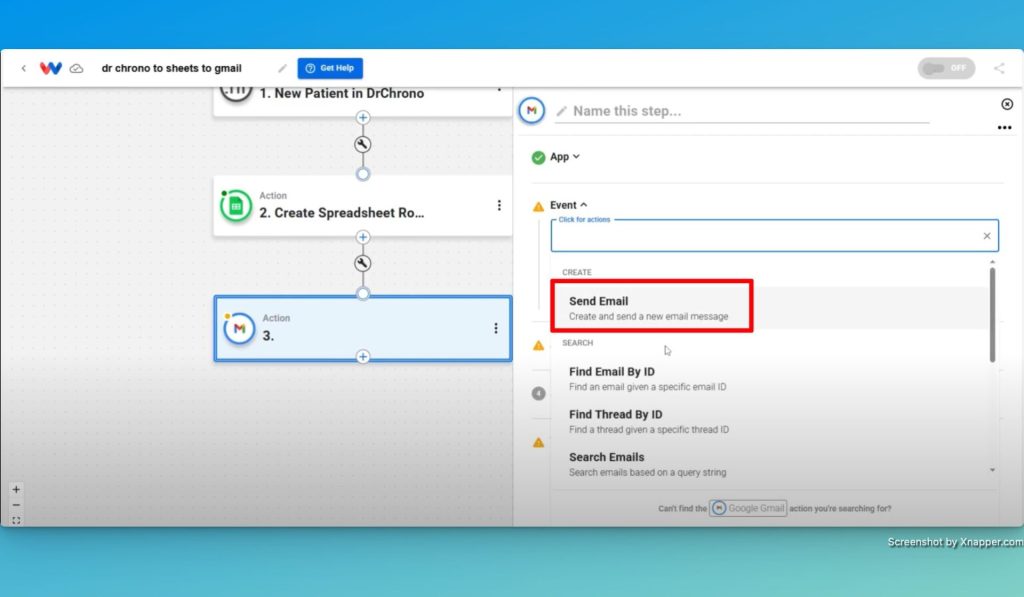Expand the App section
This screenshot has height=597, width=1024.
564,157
